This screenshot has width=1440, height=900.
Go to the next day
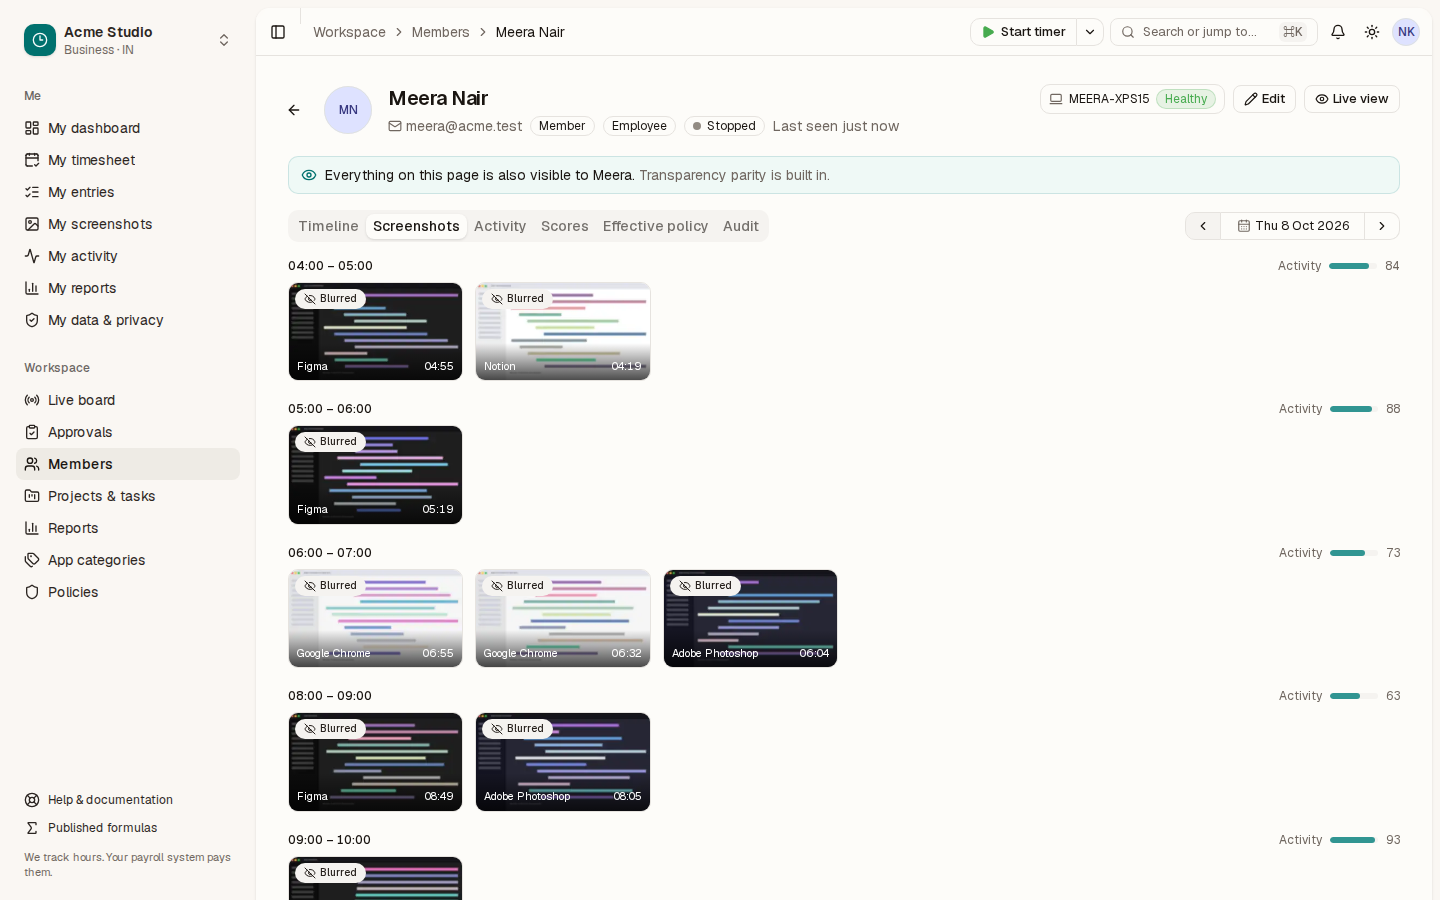pyautogui.click(x=1382, y=226)
